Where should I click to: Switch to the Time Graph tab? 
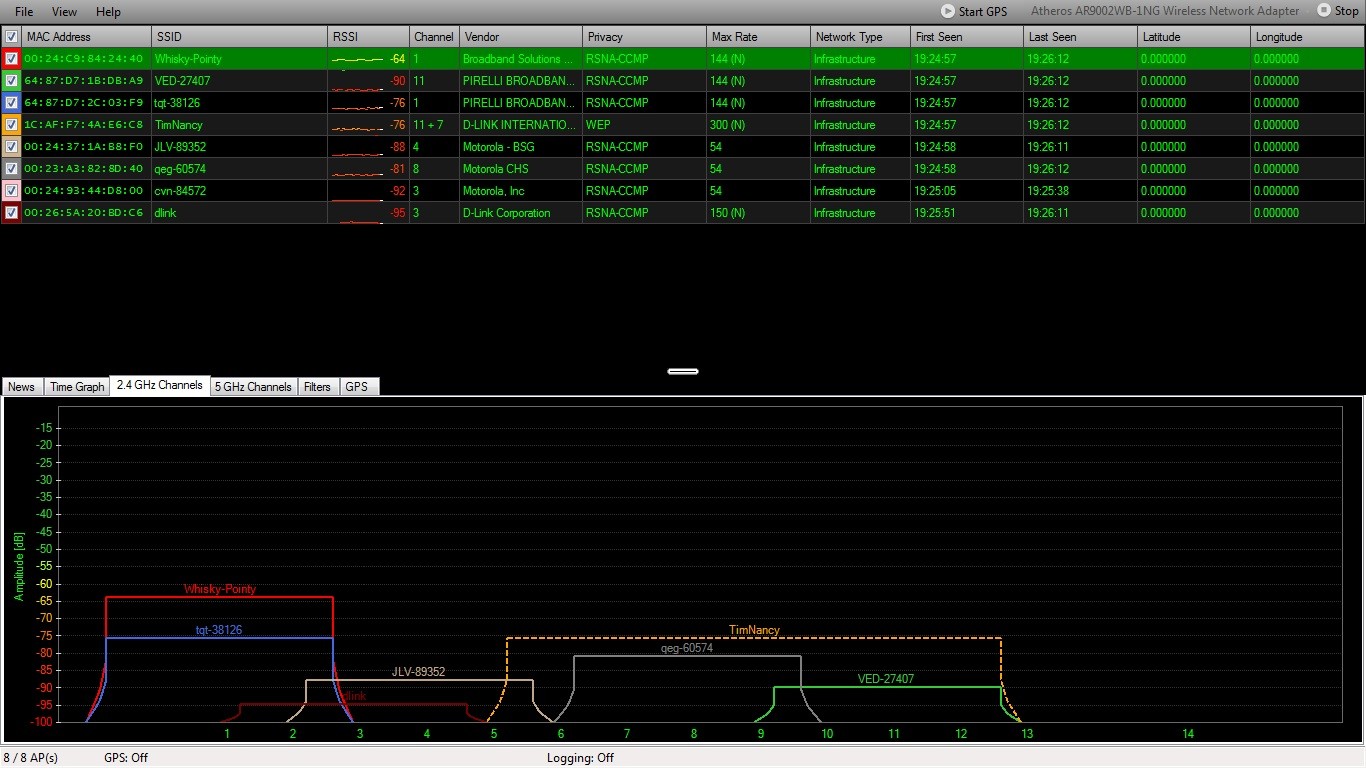tap(77, 387)
